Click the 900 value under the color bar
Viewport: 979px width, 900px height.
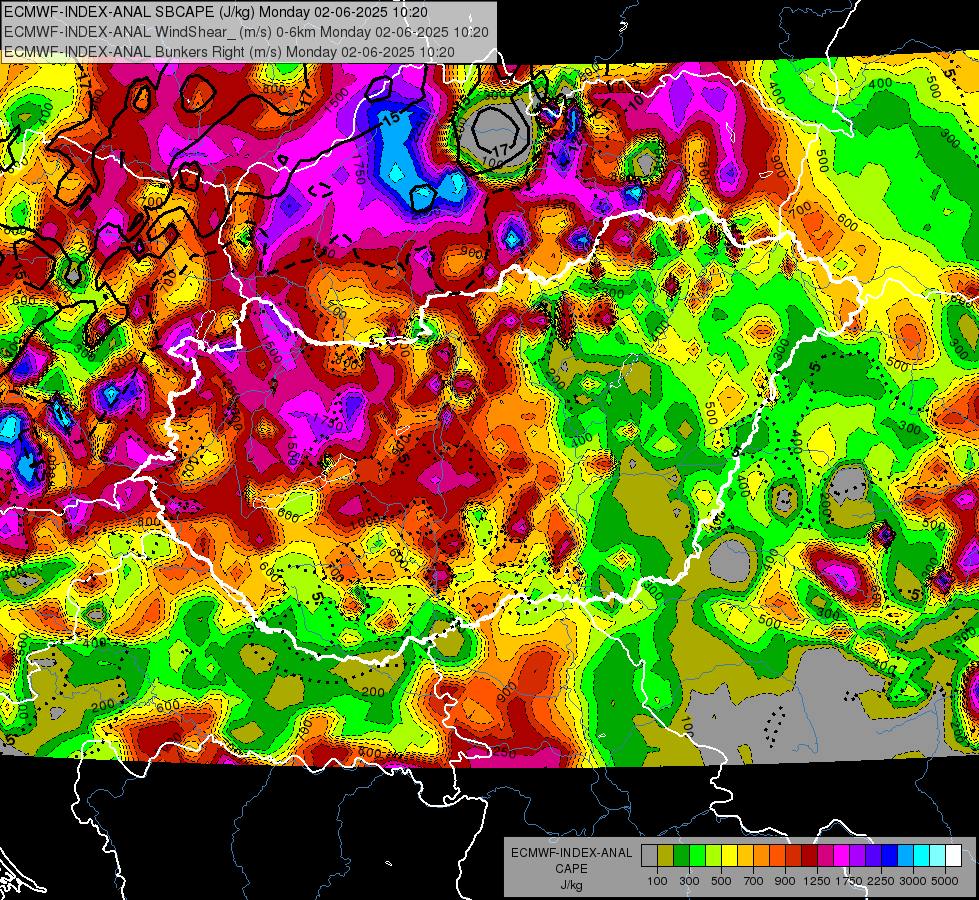(x=785, y=881)
